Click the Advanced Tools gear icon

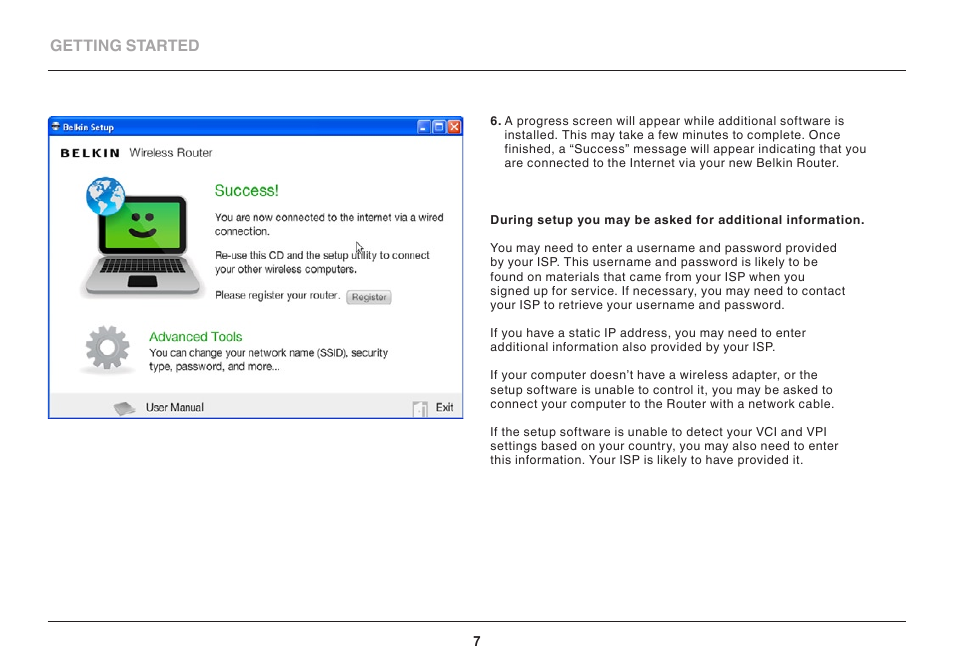pos(108,348)
